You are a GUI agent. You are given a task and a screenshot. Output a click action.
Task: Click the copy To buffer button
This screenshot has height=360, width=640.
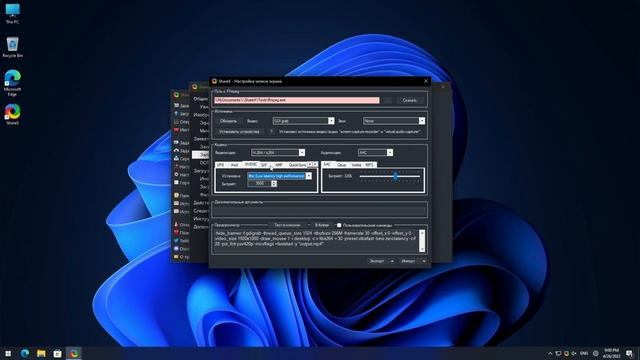coord(322,225)
